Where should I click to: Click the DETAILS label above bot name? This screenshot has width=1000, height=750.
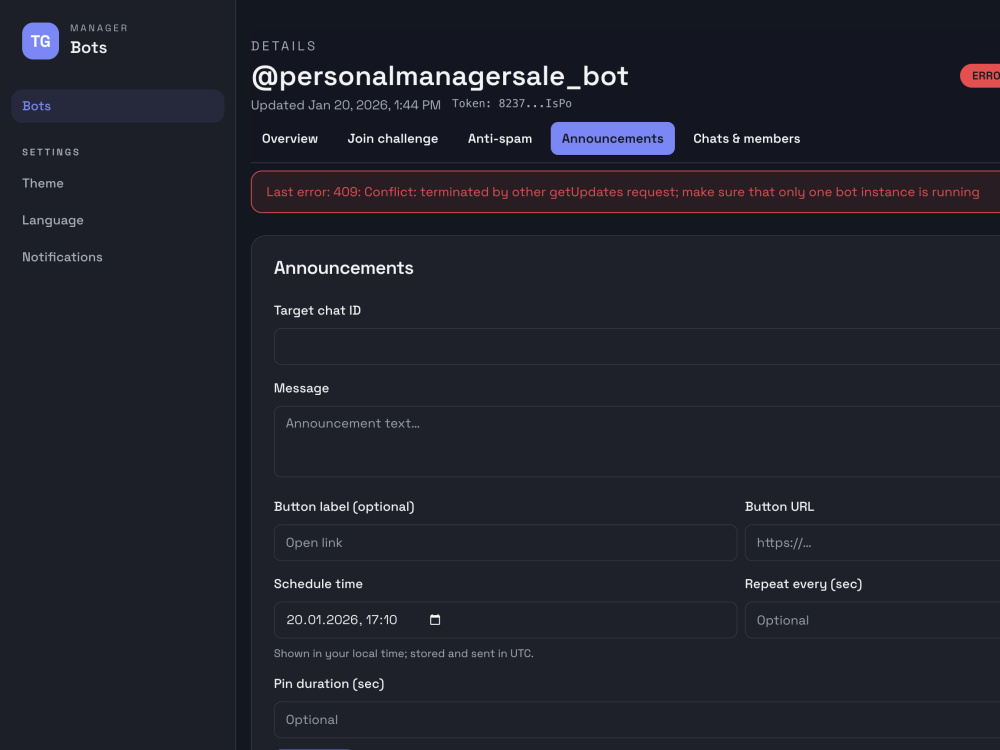point(284,46)
